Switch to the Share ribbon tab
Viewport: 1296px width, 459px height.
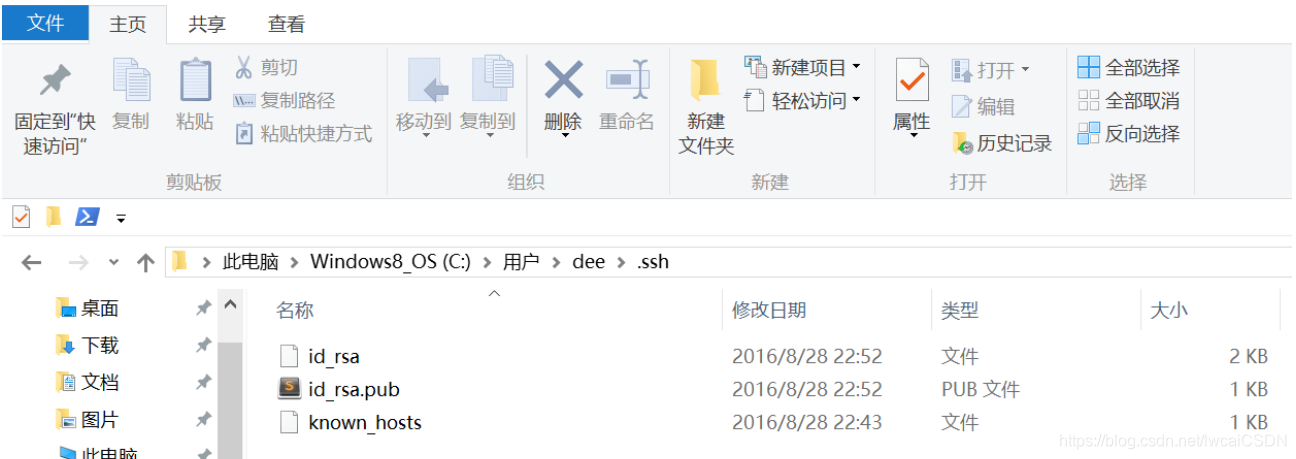coord(206,24)
